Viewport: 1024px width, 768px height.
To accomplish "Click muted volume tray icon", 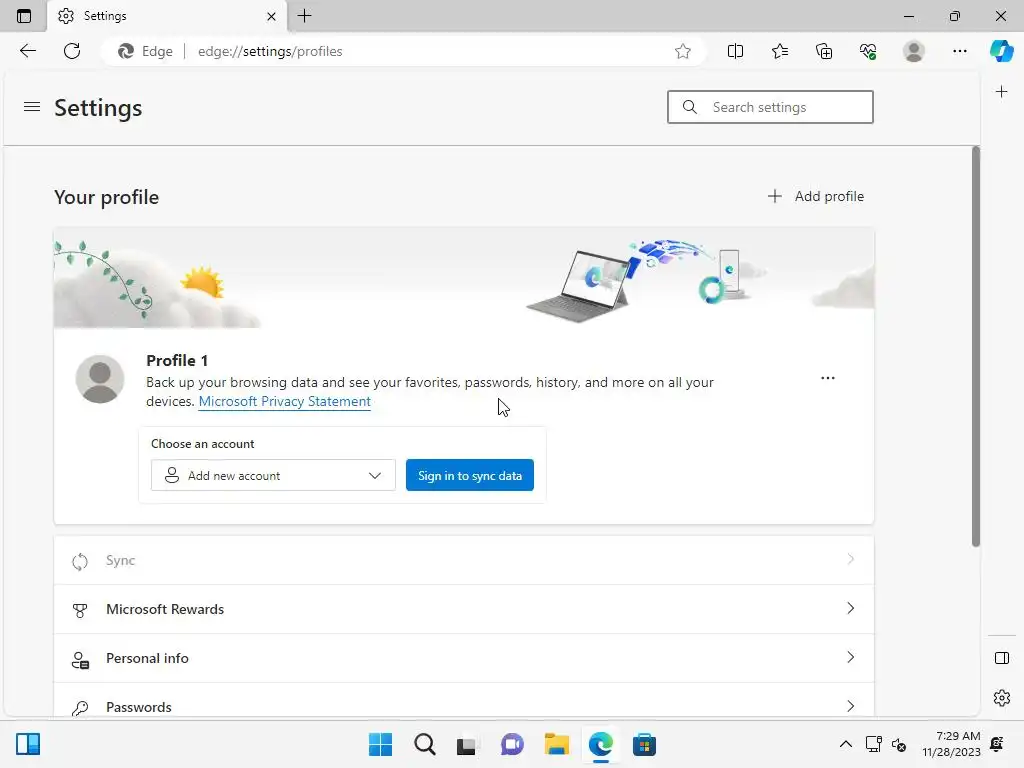I will pos(899,744).
